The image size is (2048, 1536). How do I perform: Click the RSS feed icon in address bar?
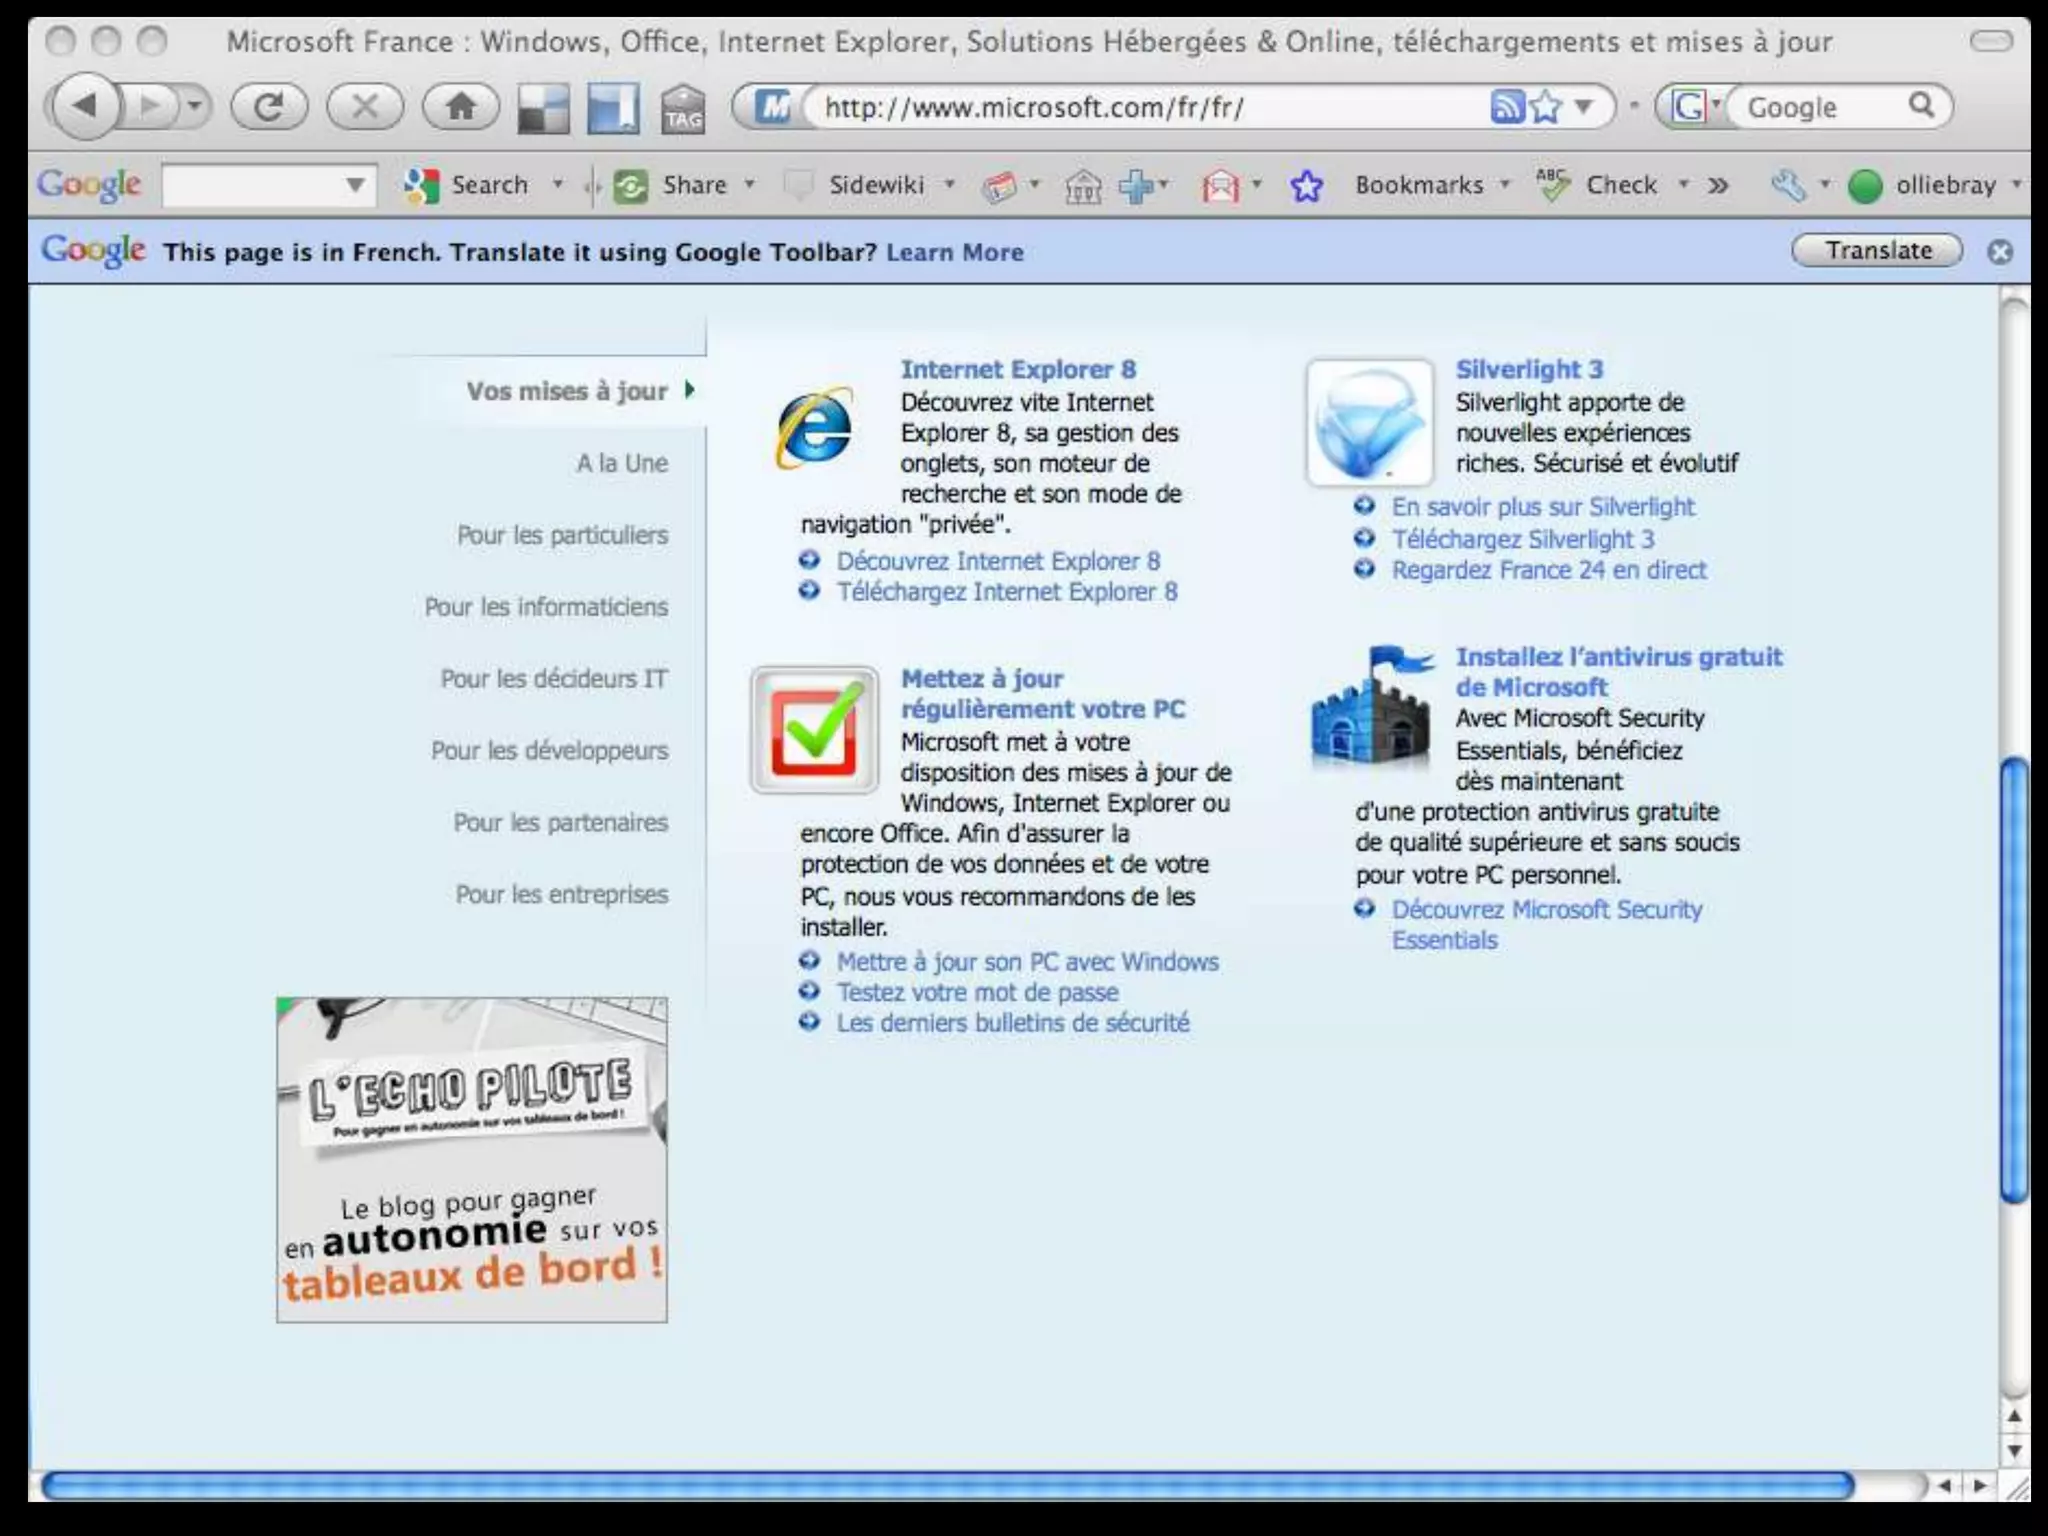(x=1506, y=106)
